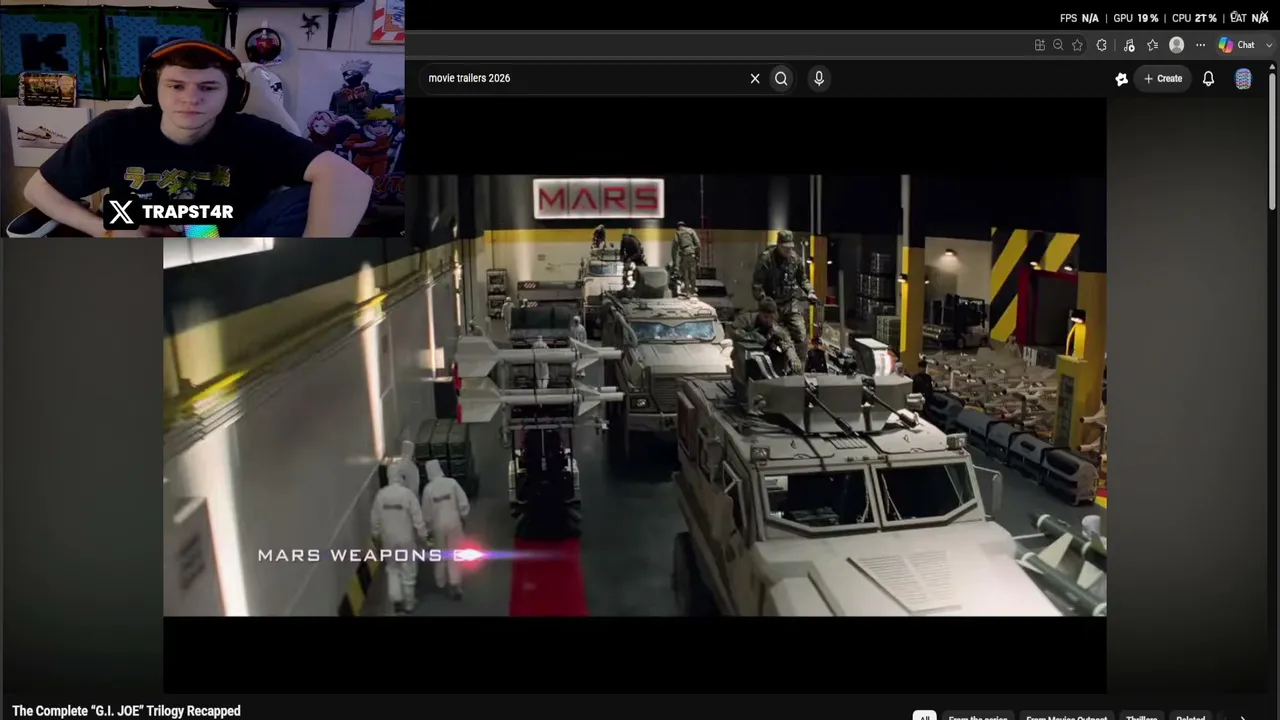Click the magnifier search button

click(781, 78)
